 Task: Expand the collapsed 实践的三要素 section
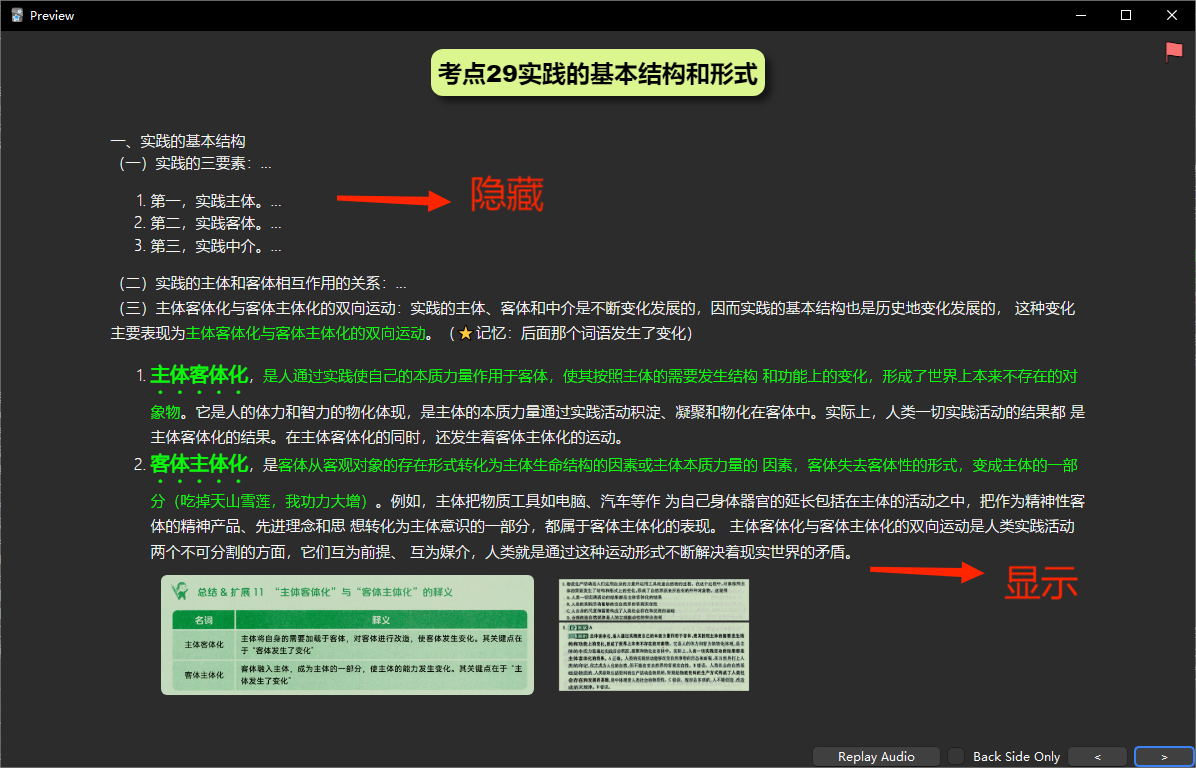coord(265,163)
